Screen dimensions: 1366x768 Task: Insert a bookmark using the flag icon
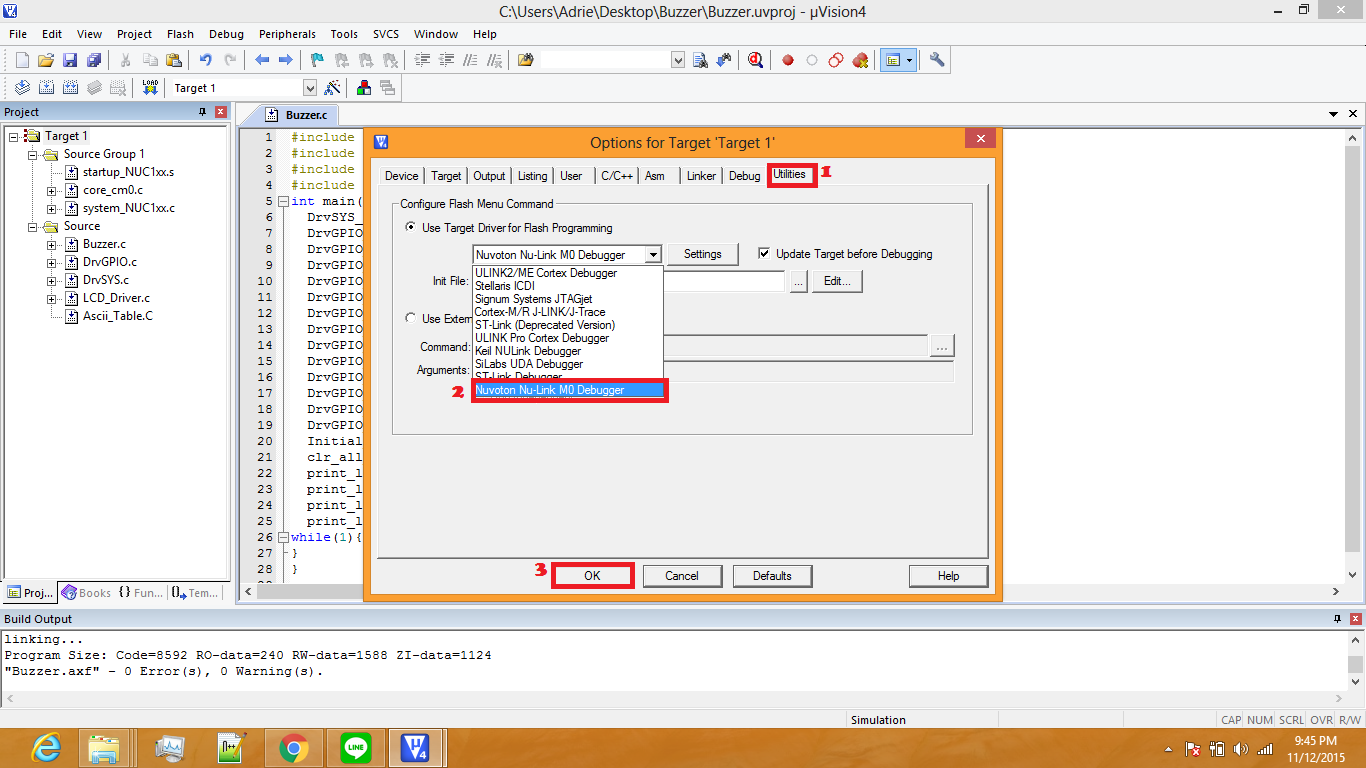tap(317, 60)
